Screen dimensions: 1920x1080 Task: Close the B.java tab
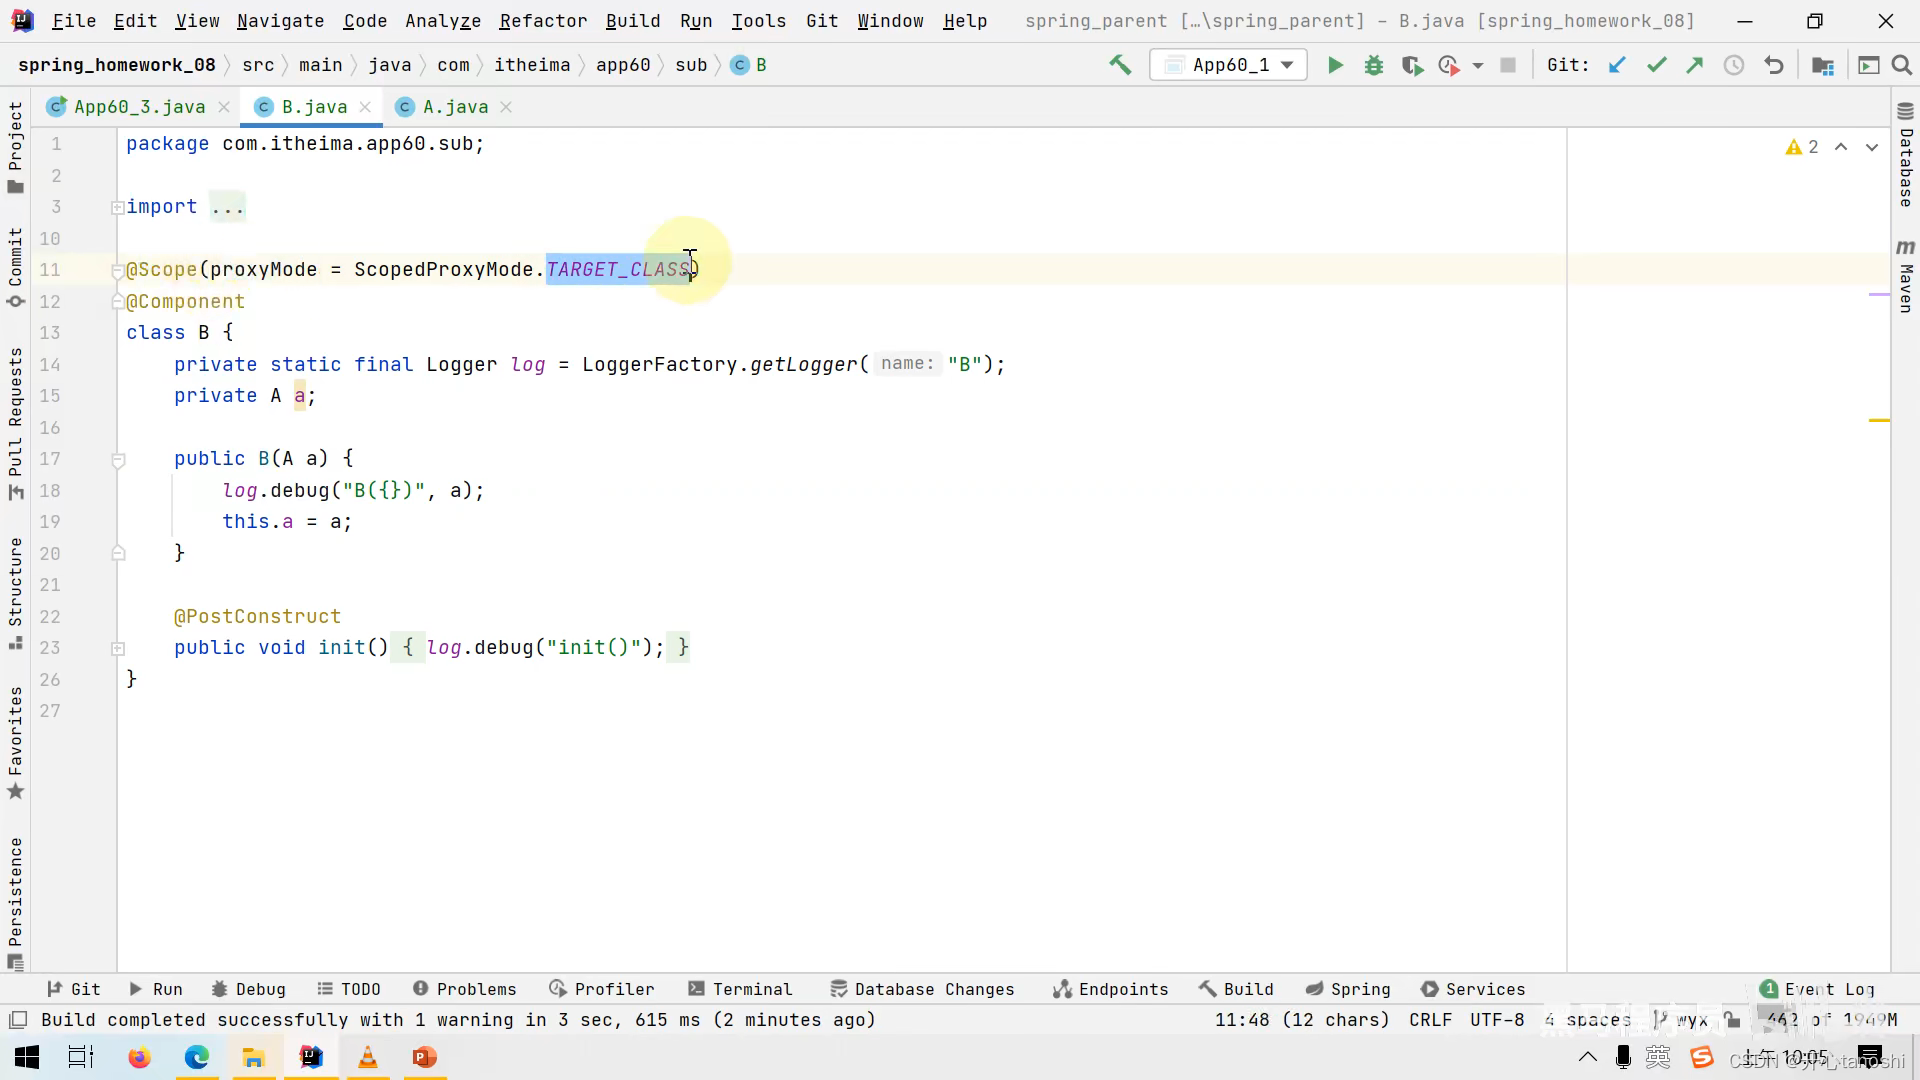click(x=365, y=107)
